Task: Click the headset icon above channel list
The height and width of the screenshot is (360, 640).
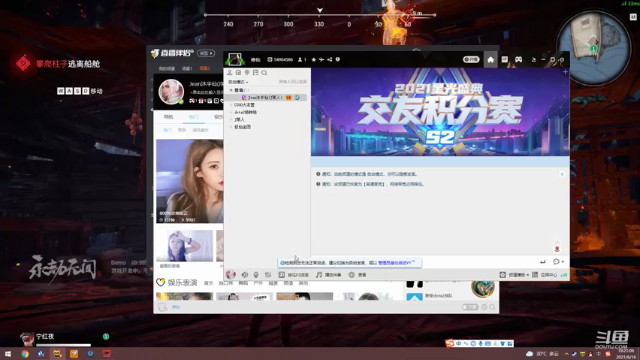Action: coord(238,73)
